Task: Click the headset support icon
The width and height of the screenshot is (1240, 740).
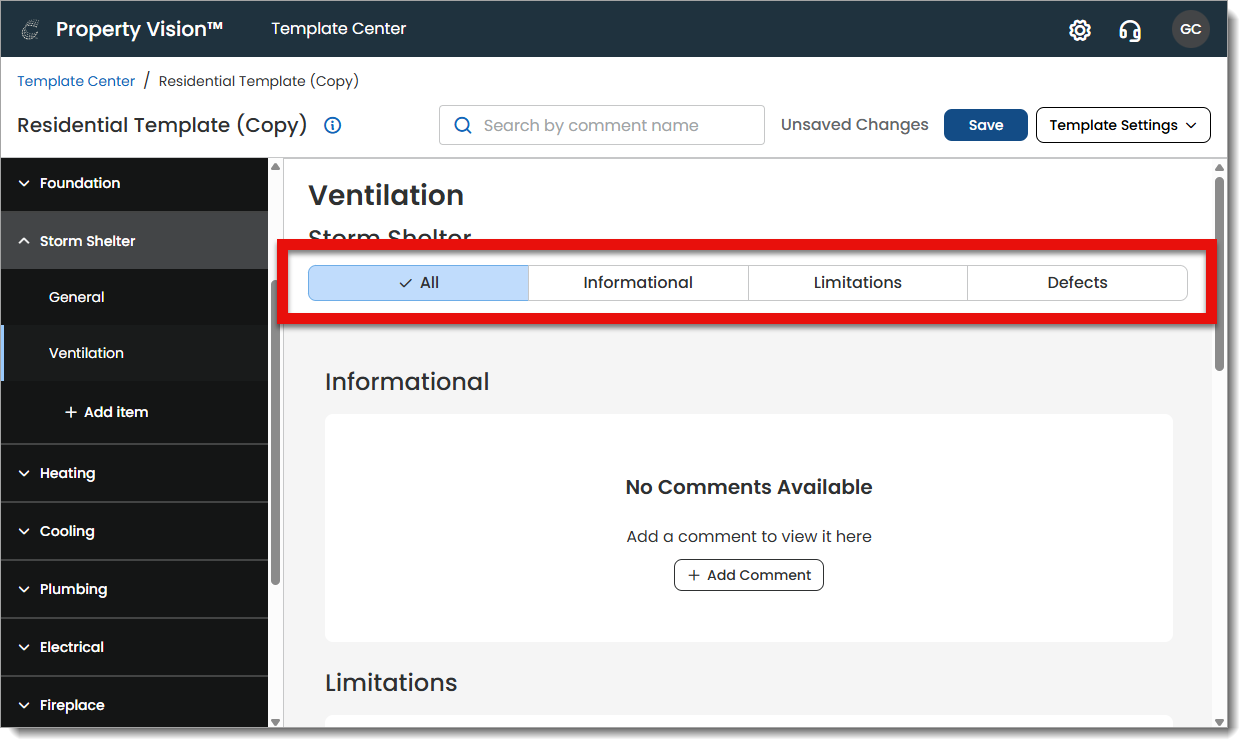Action: pyautogui.click(x=1130, y=30)
